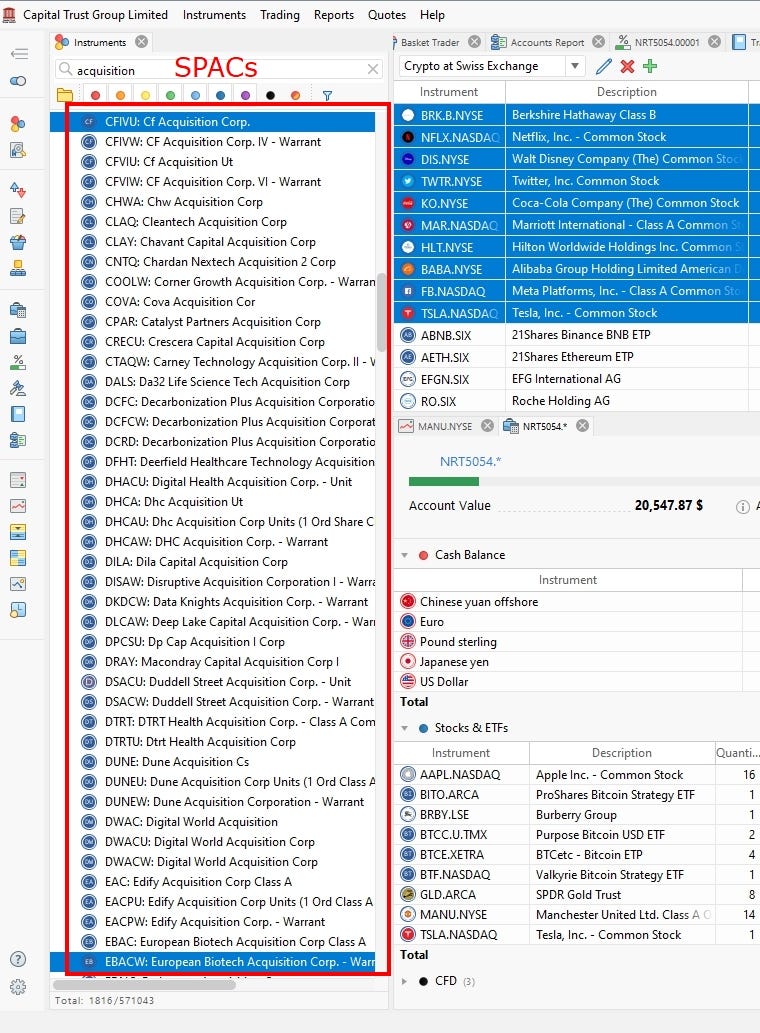760x1033 pixels.
Task: Select the US Dollar cash balance row
Action: click(x=577, y=682)
